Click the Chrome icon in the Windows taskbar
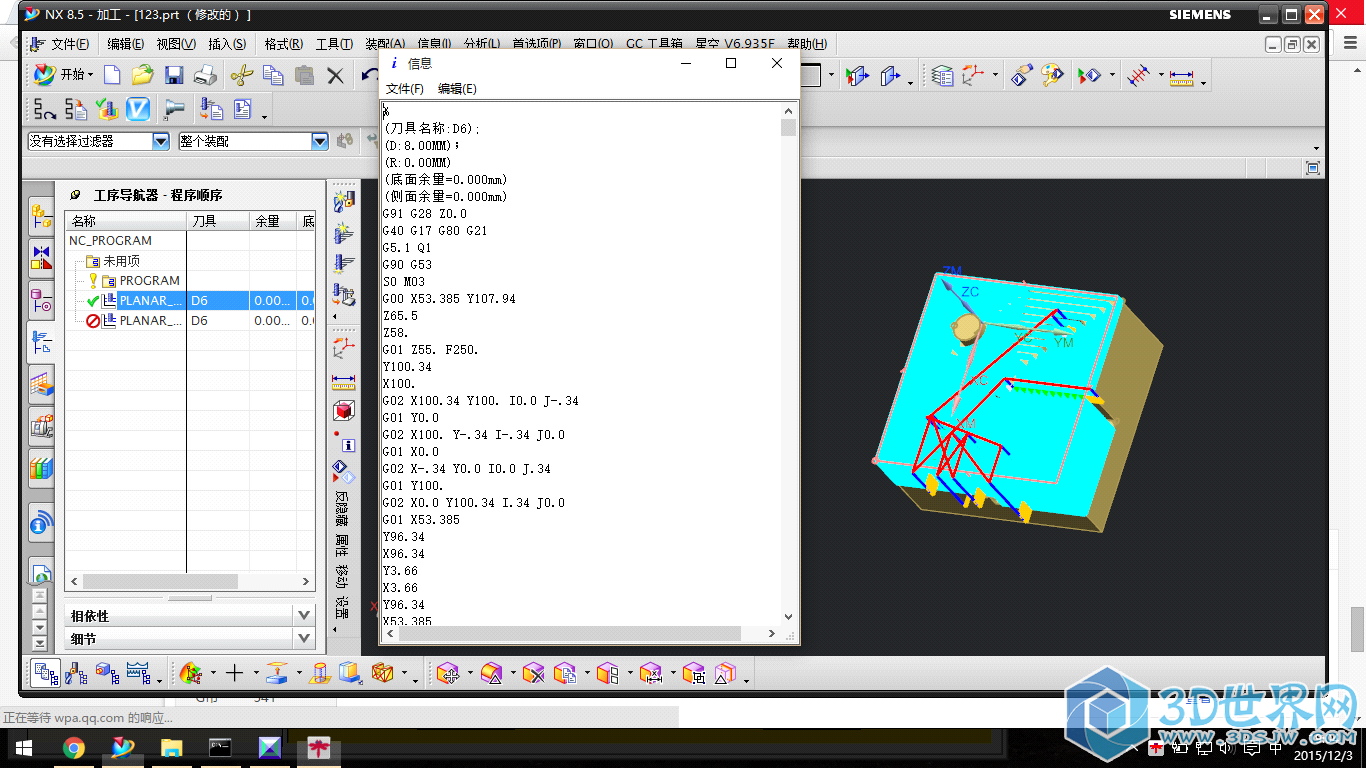The image size is (1366, 768). [x=73, y=747]
